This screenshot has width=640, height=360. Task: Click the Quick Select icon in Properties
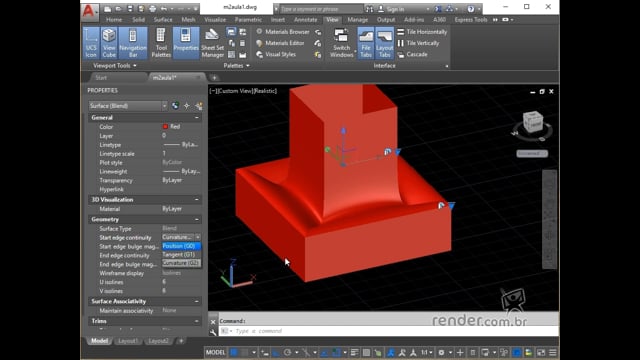(198, 106)
